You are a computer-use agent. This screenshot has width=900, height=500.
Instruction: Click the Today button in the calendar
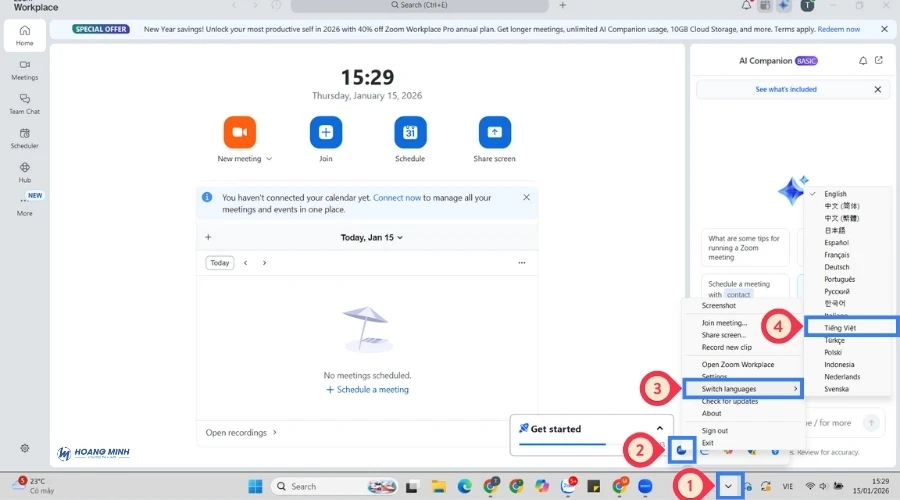[220, 263]
